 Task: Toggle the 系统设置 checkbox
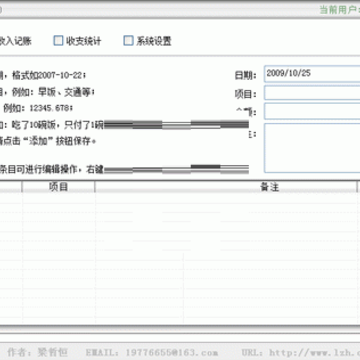click(128, 41)
